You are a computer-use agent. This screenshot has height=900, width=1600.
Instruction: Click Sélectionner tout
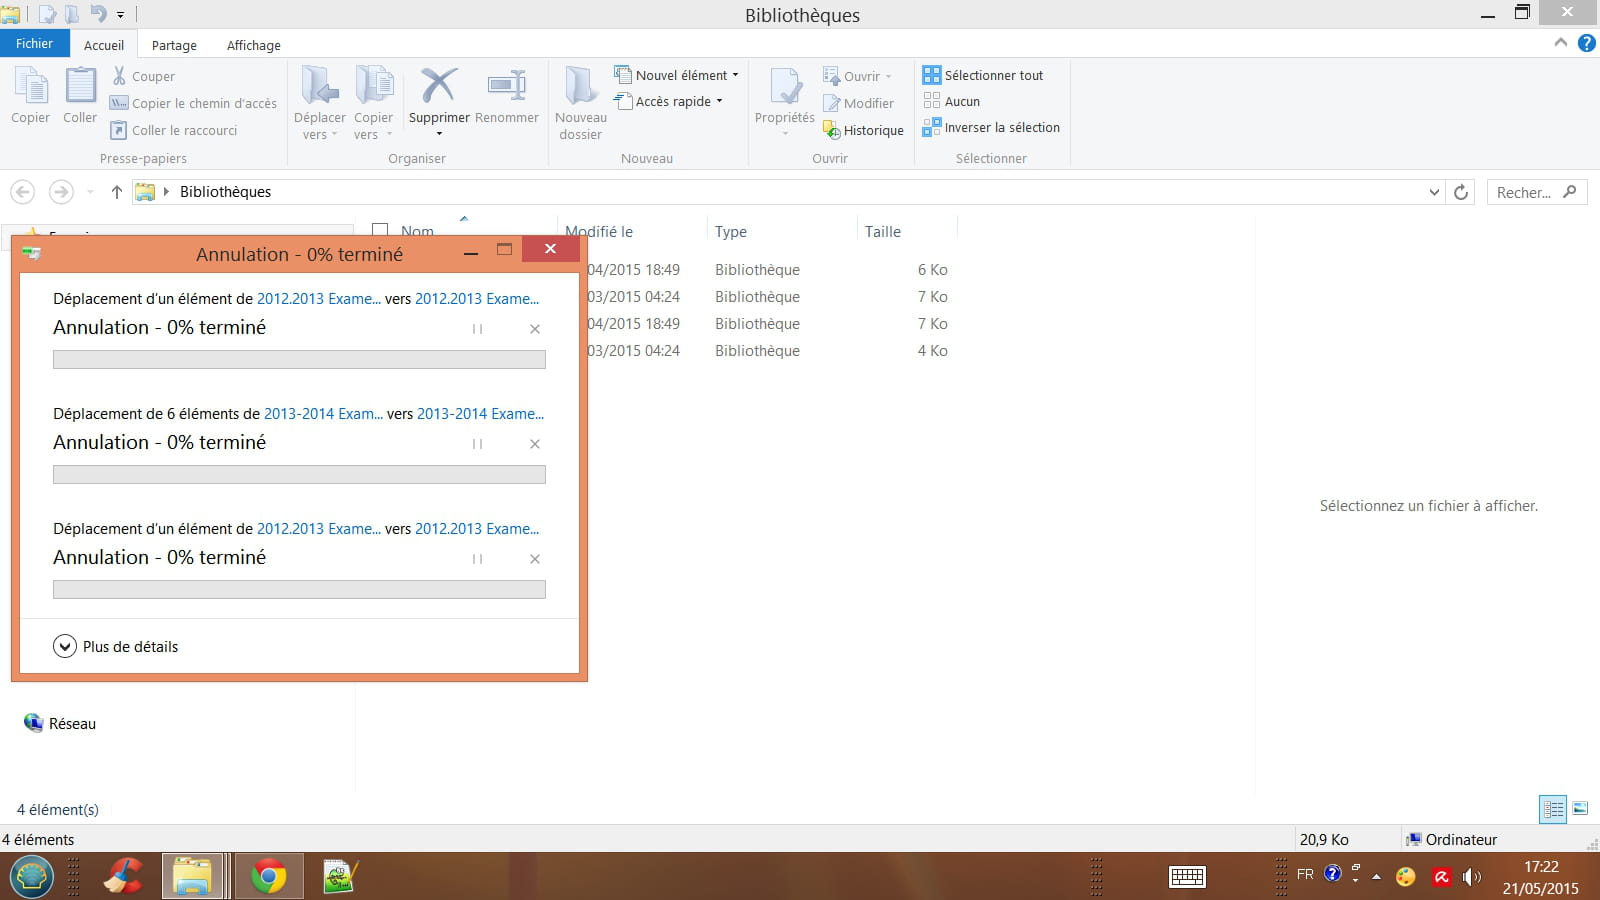983,75
